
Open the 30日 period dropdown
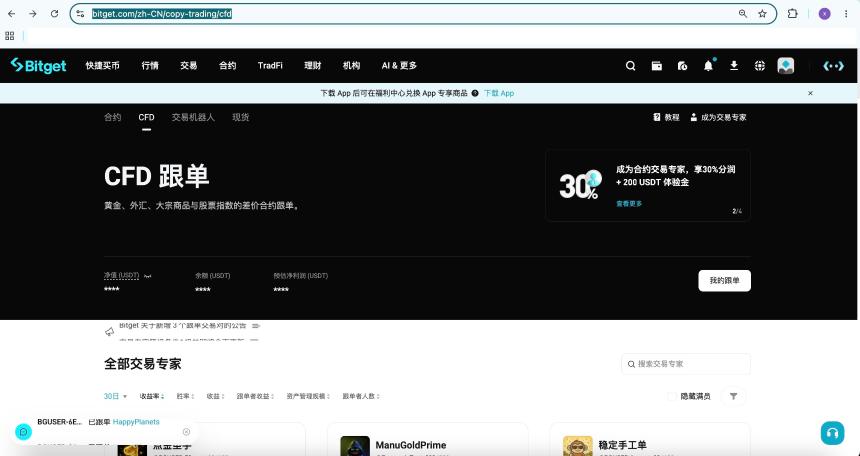click(x=115, y=396)
